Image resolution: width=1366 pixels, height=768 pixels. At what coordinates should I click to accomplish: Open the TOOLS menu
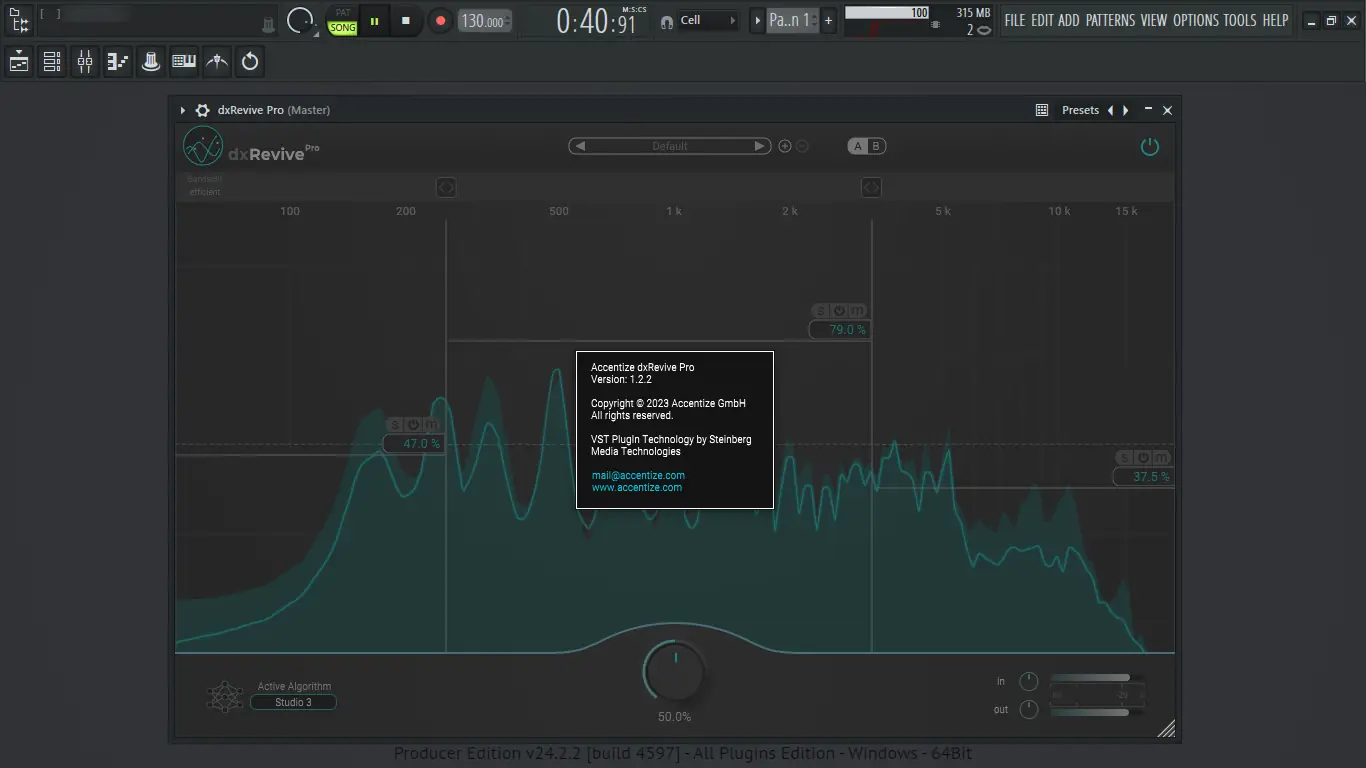click(x=1240, y=20)
